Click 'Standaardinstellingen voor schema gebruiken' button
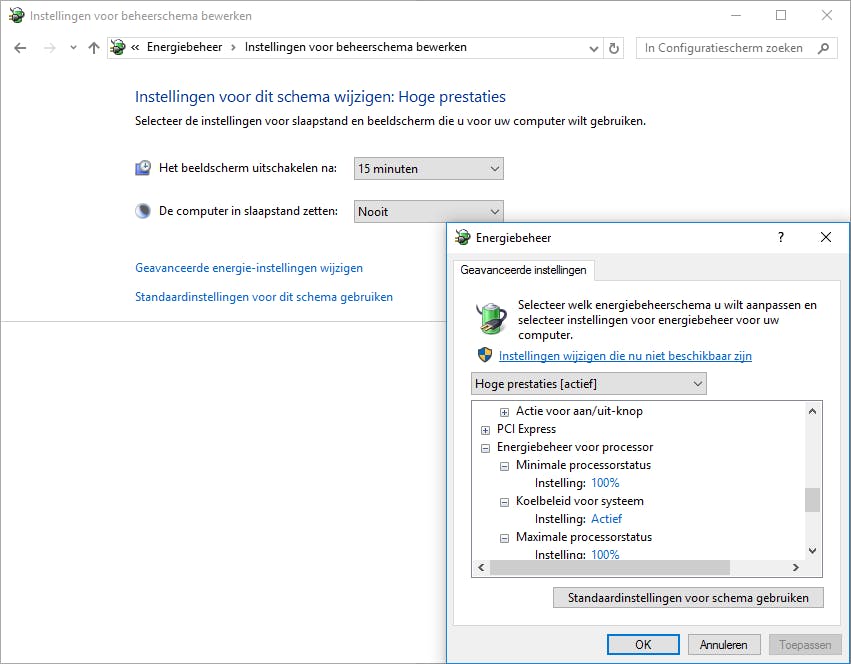The image size is (851, 664). [x=688, y=597]
